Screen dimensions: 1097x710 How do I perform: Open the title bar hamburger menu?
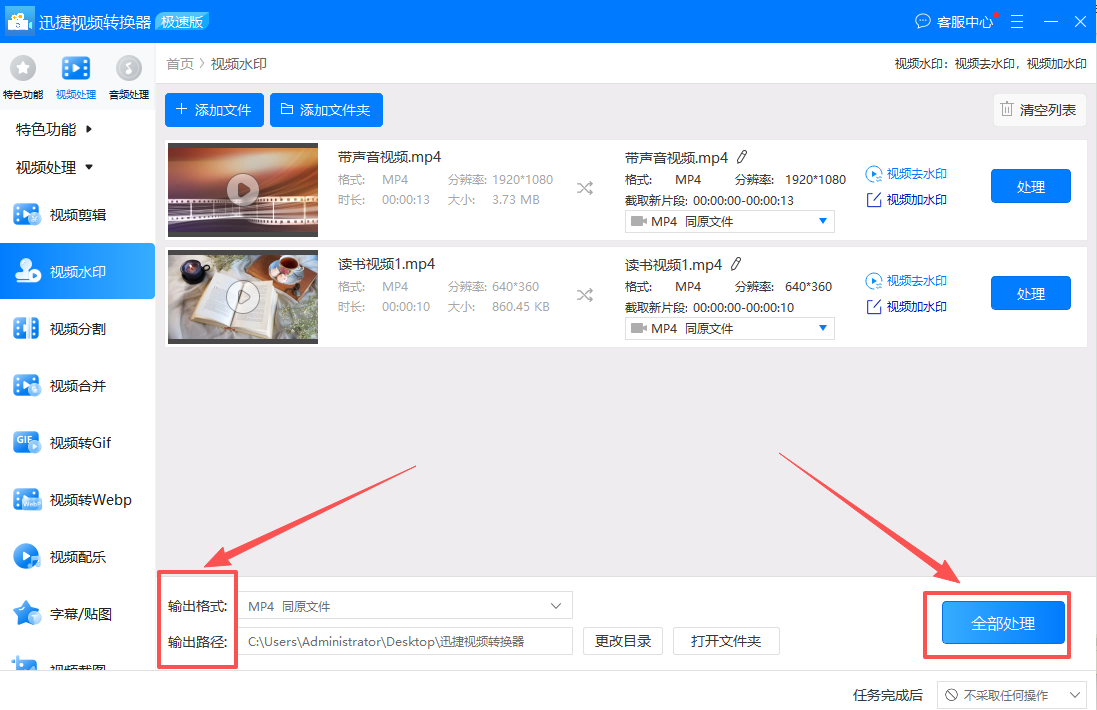coord(1016,20)
